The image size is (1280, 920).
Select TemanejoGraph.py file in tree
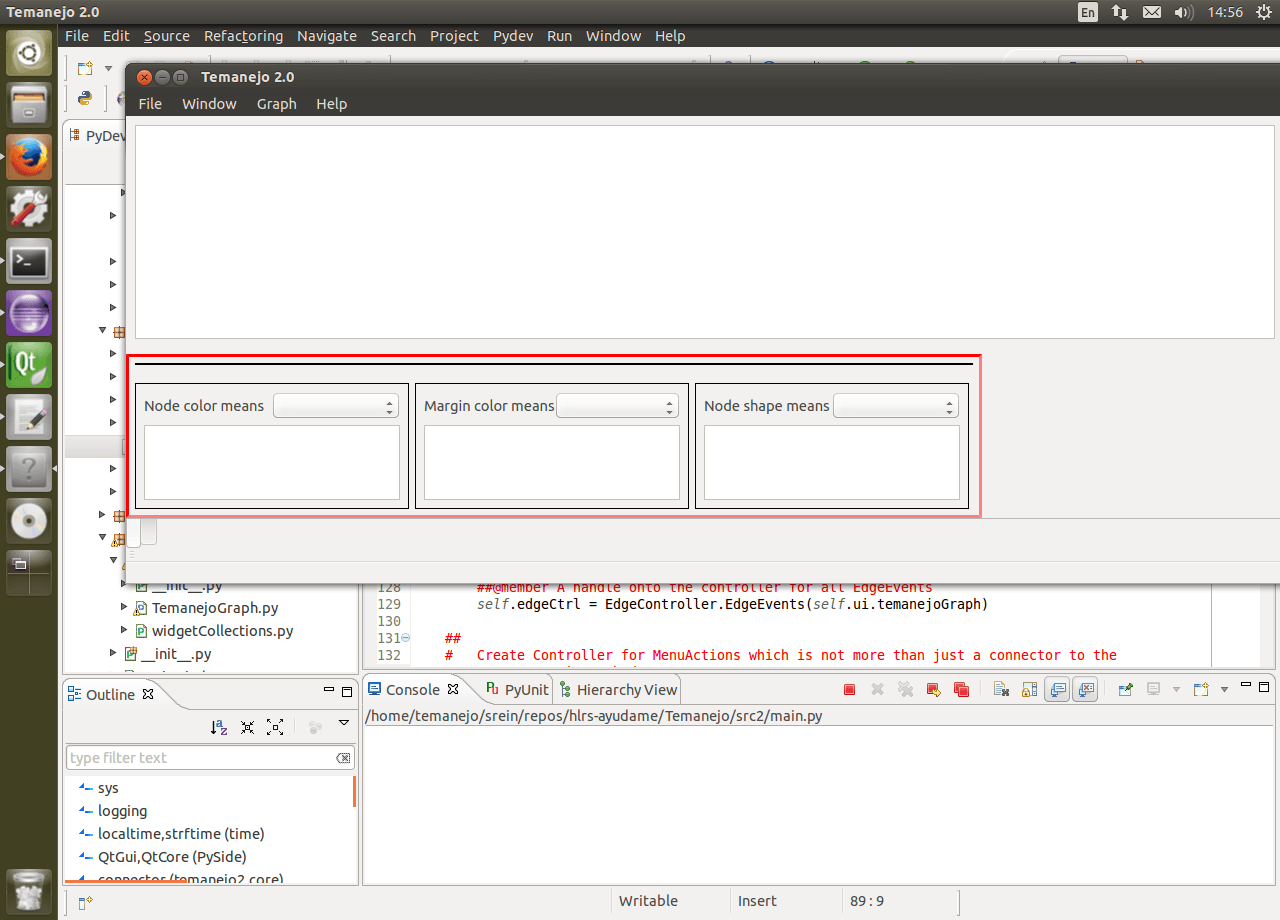coord(215,608)
